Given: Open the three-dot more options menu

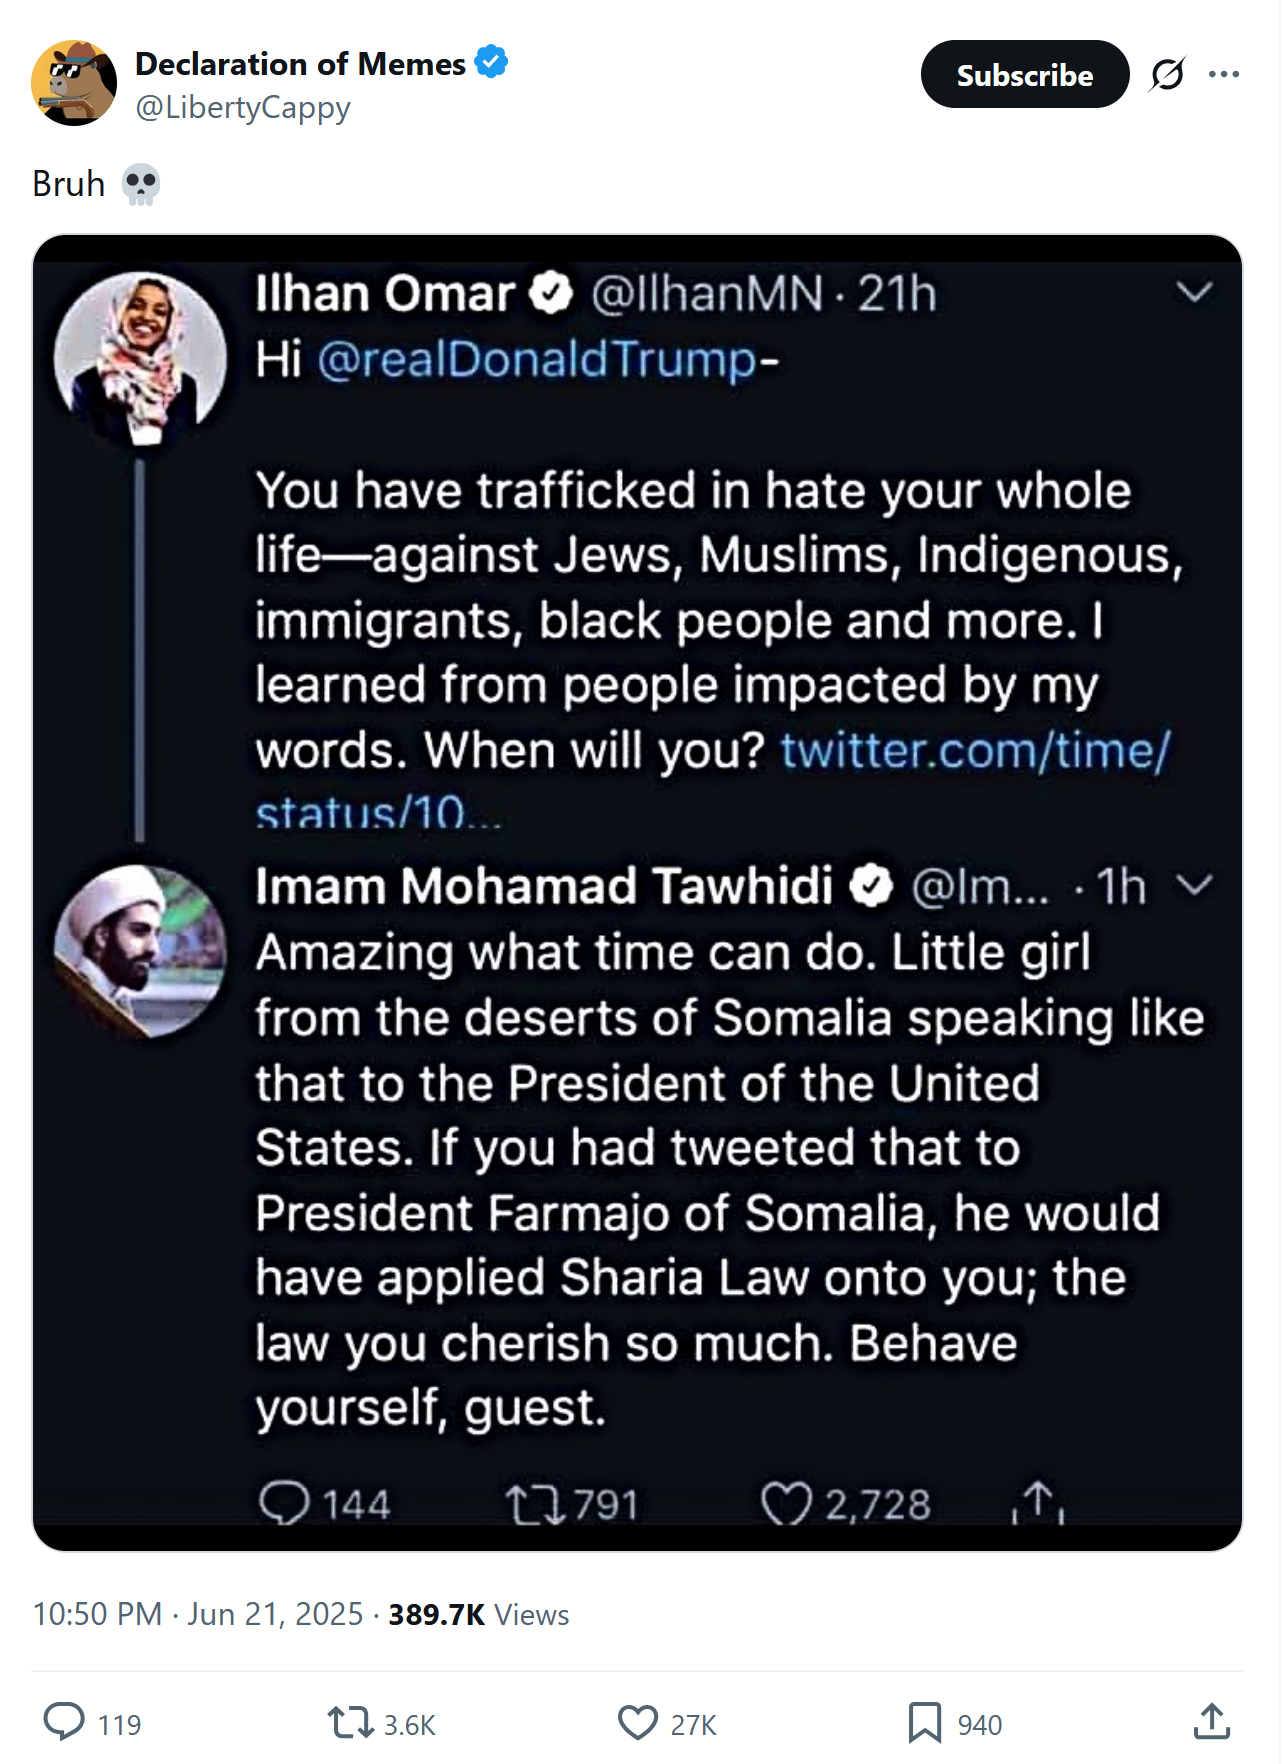Looking at the screenshot, I should [1223, 74].
